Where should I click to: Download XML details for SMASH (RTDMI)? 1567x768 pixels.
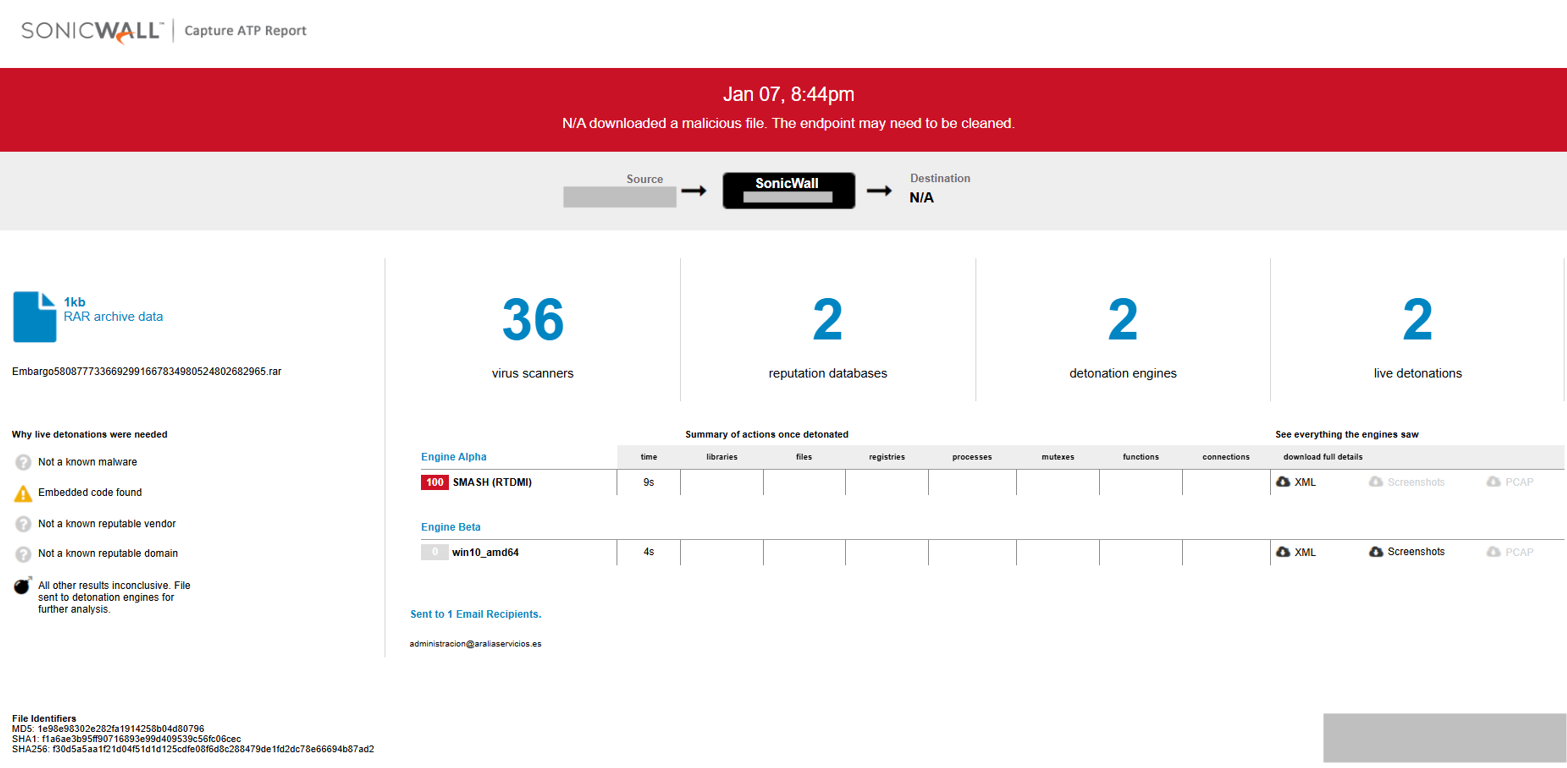[x=1296, y=482]
